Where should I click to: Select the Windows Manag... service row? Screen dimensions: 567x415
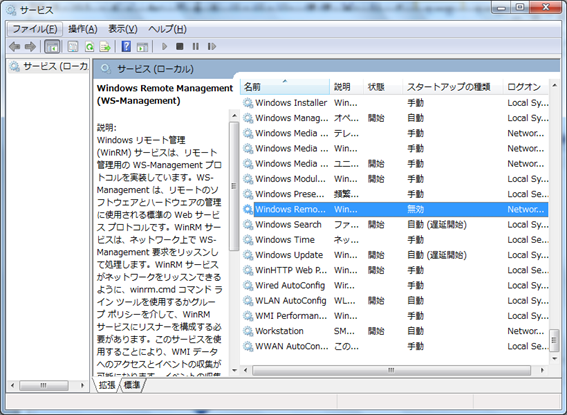click(395, 118)
